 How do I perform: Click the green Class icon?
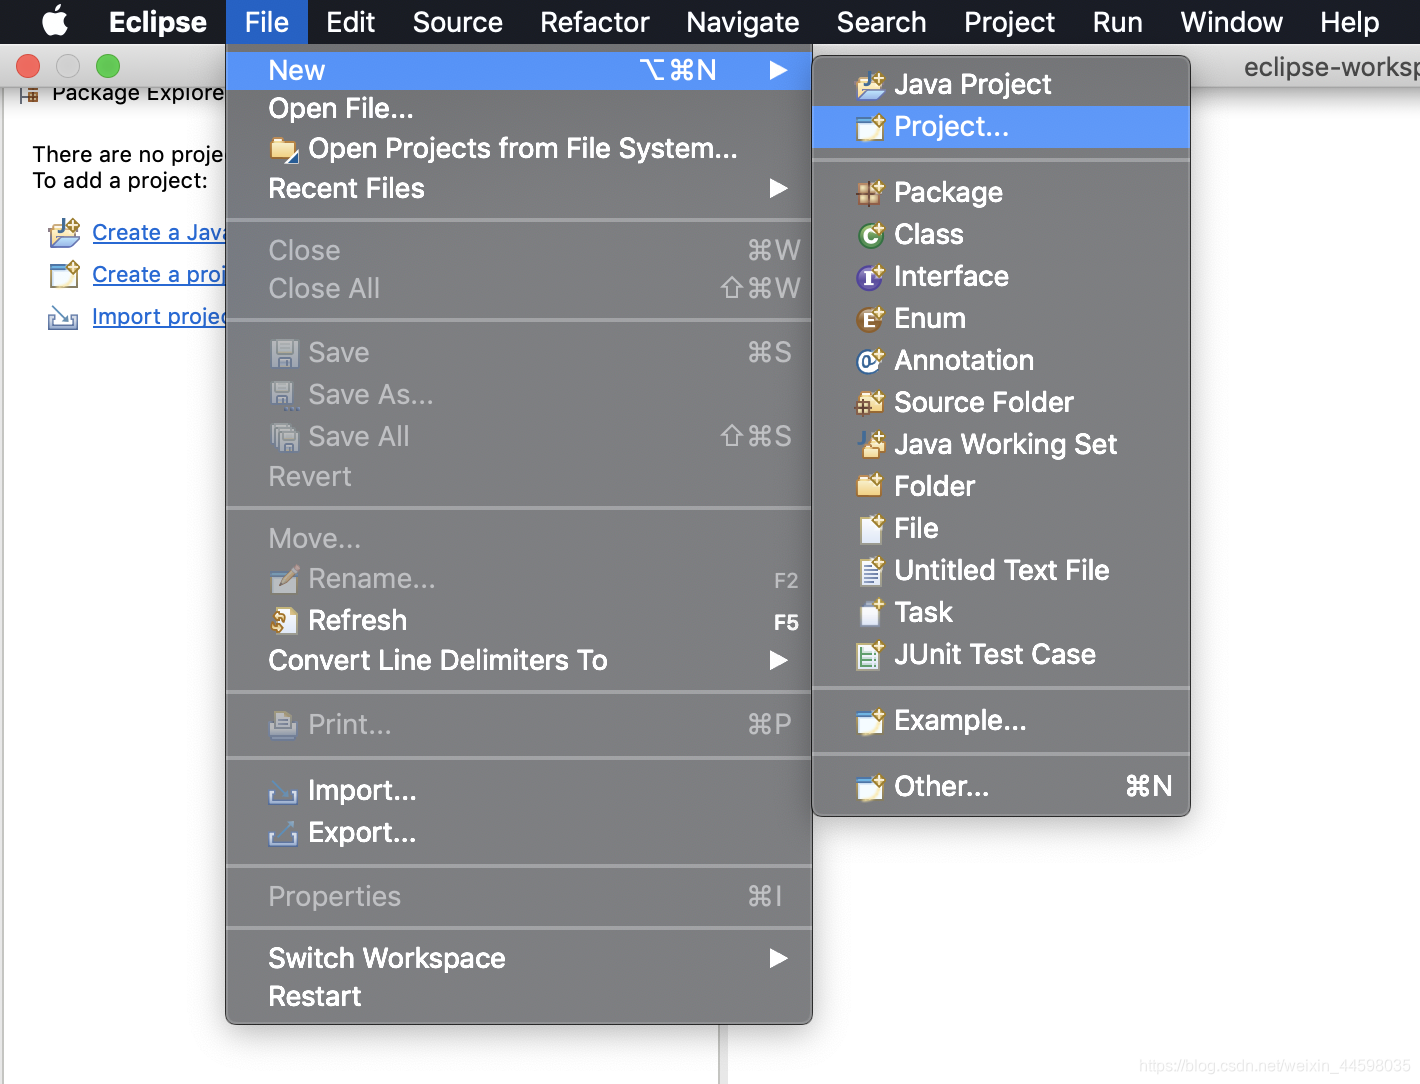point(870,235)
